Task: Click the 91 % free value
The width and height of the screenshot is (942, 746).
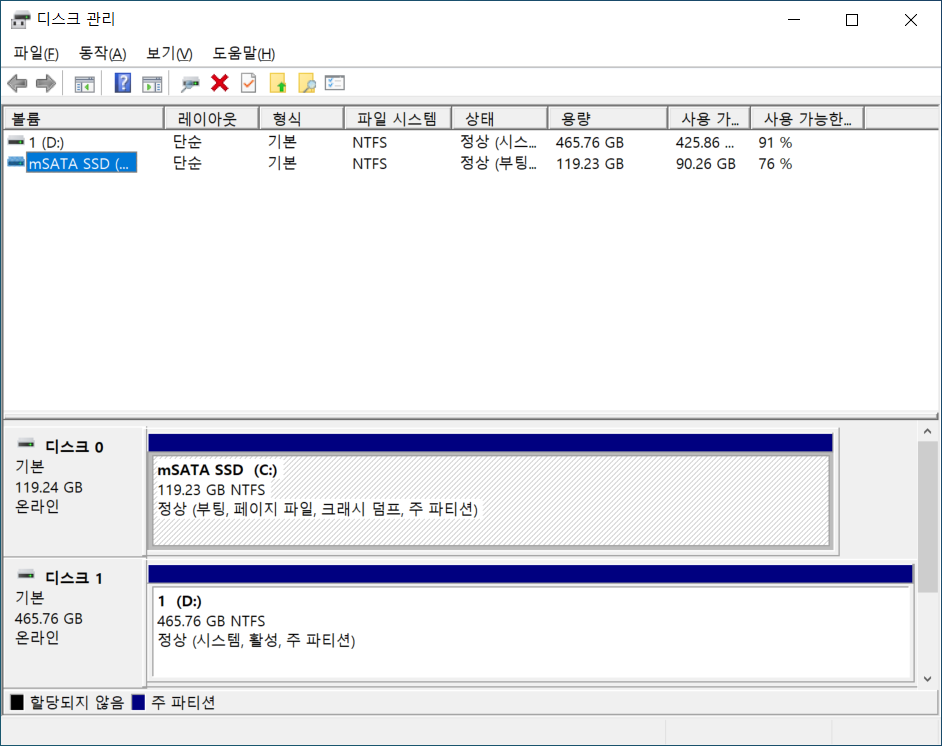Action: click(775, 143)
